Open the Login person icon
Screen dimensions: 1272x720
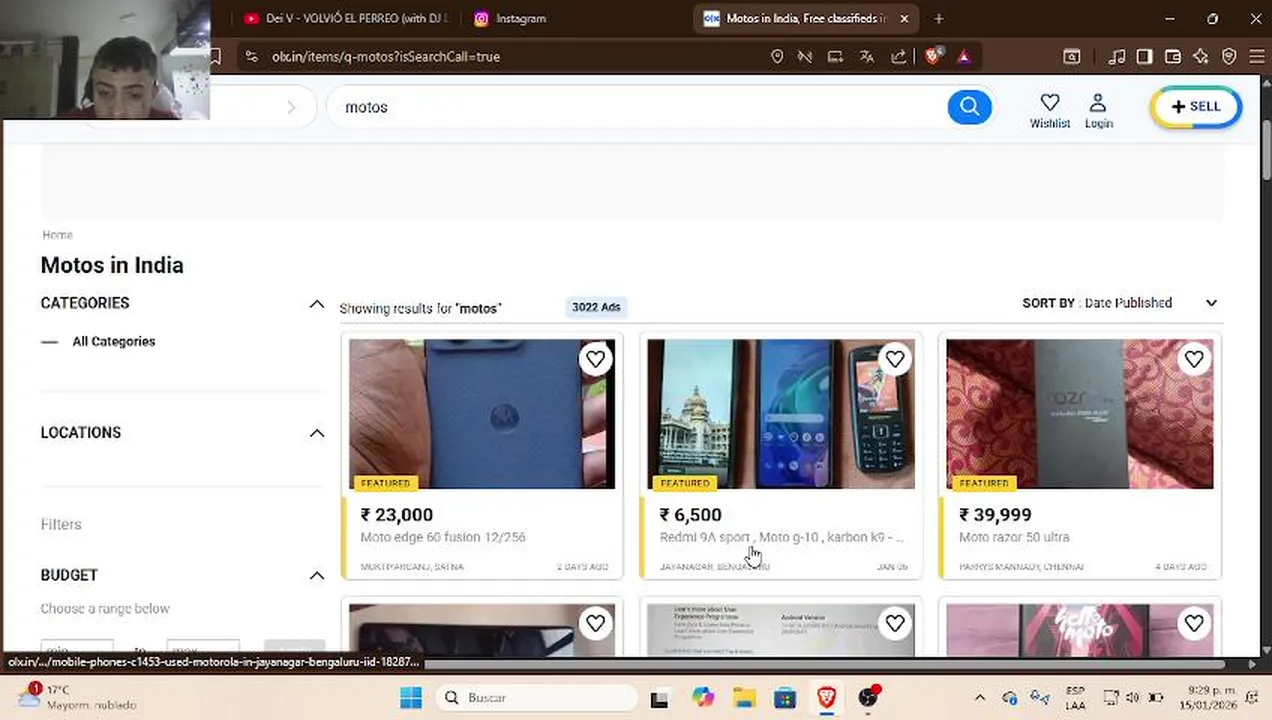click(1098, 102)
